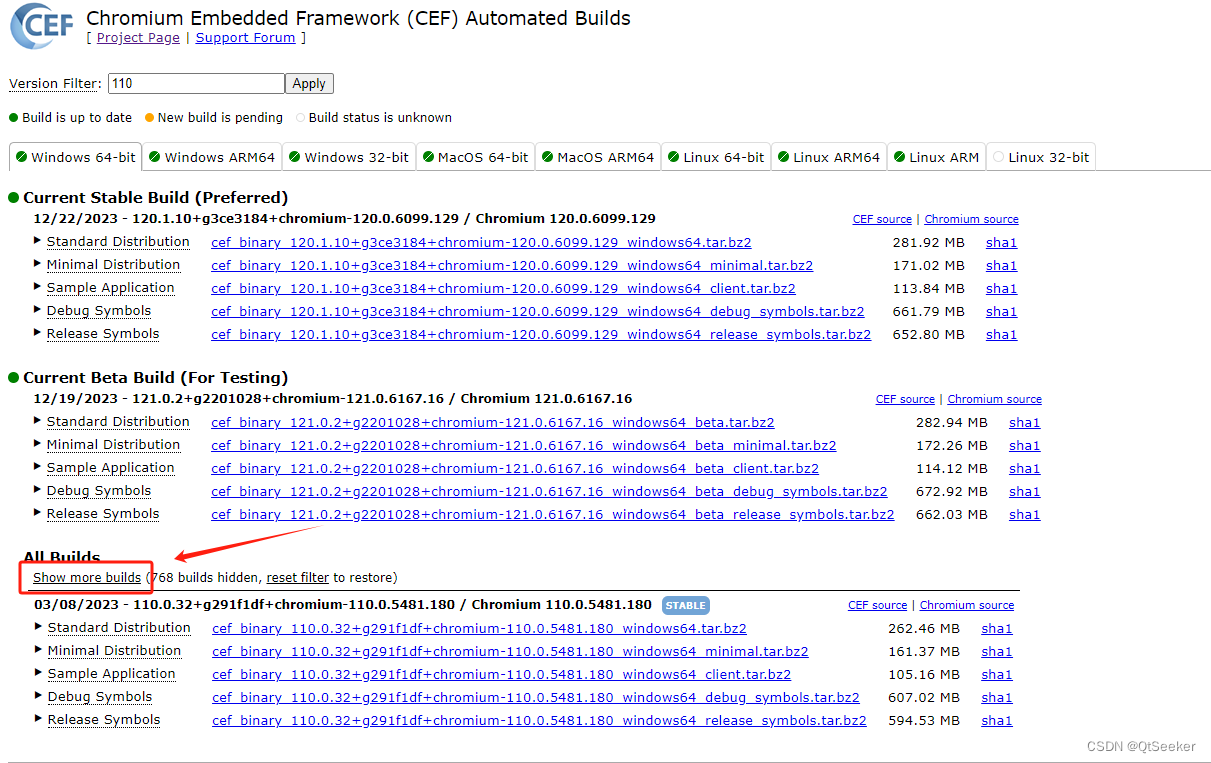Screen dimensions: 1211x763
Task: Open the Support Forum link
Action: point(245,38)
